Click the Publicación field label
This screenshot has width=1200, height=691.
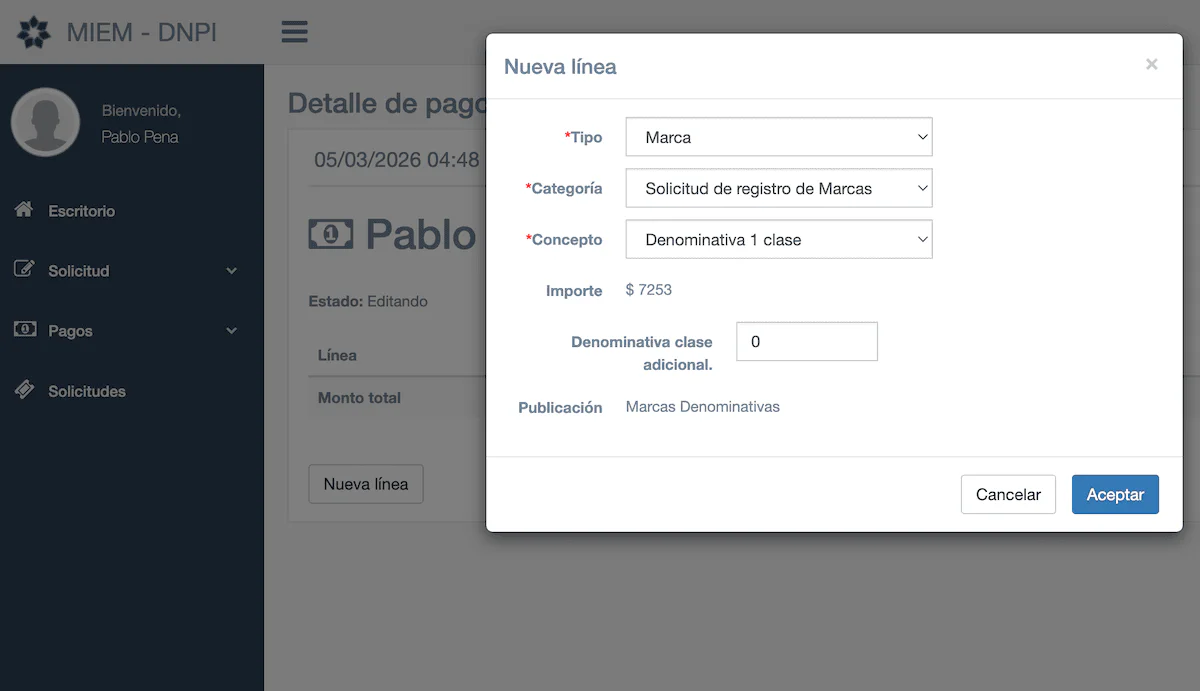[560, 407]
